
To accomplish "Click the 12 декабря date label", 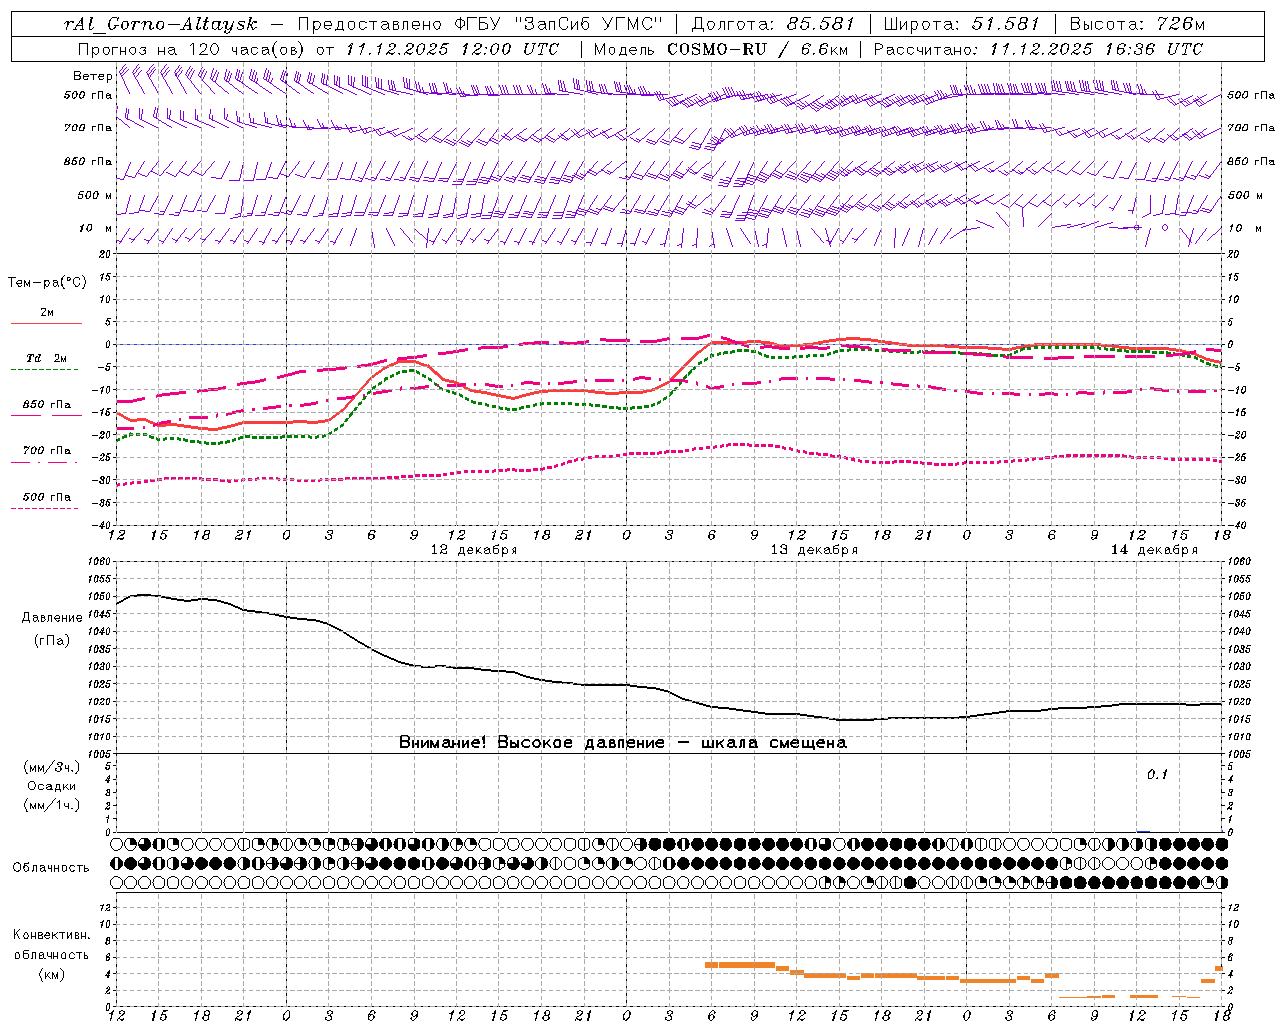I will coord(474,550).
